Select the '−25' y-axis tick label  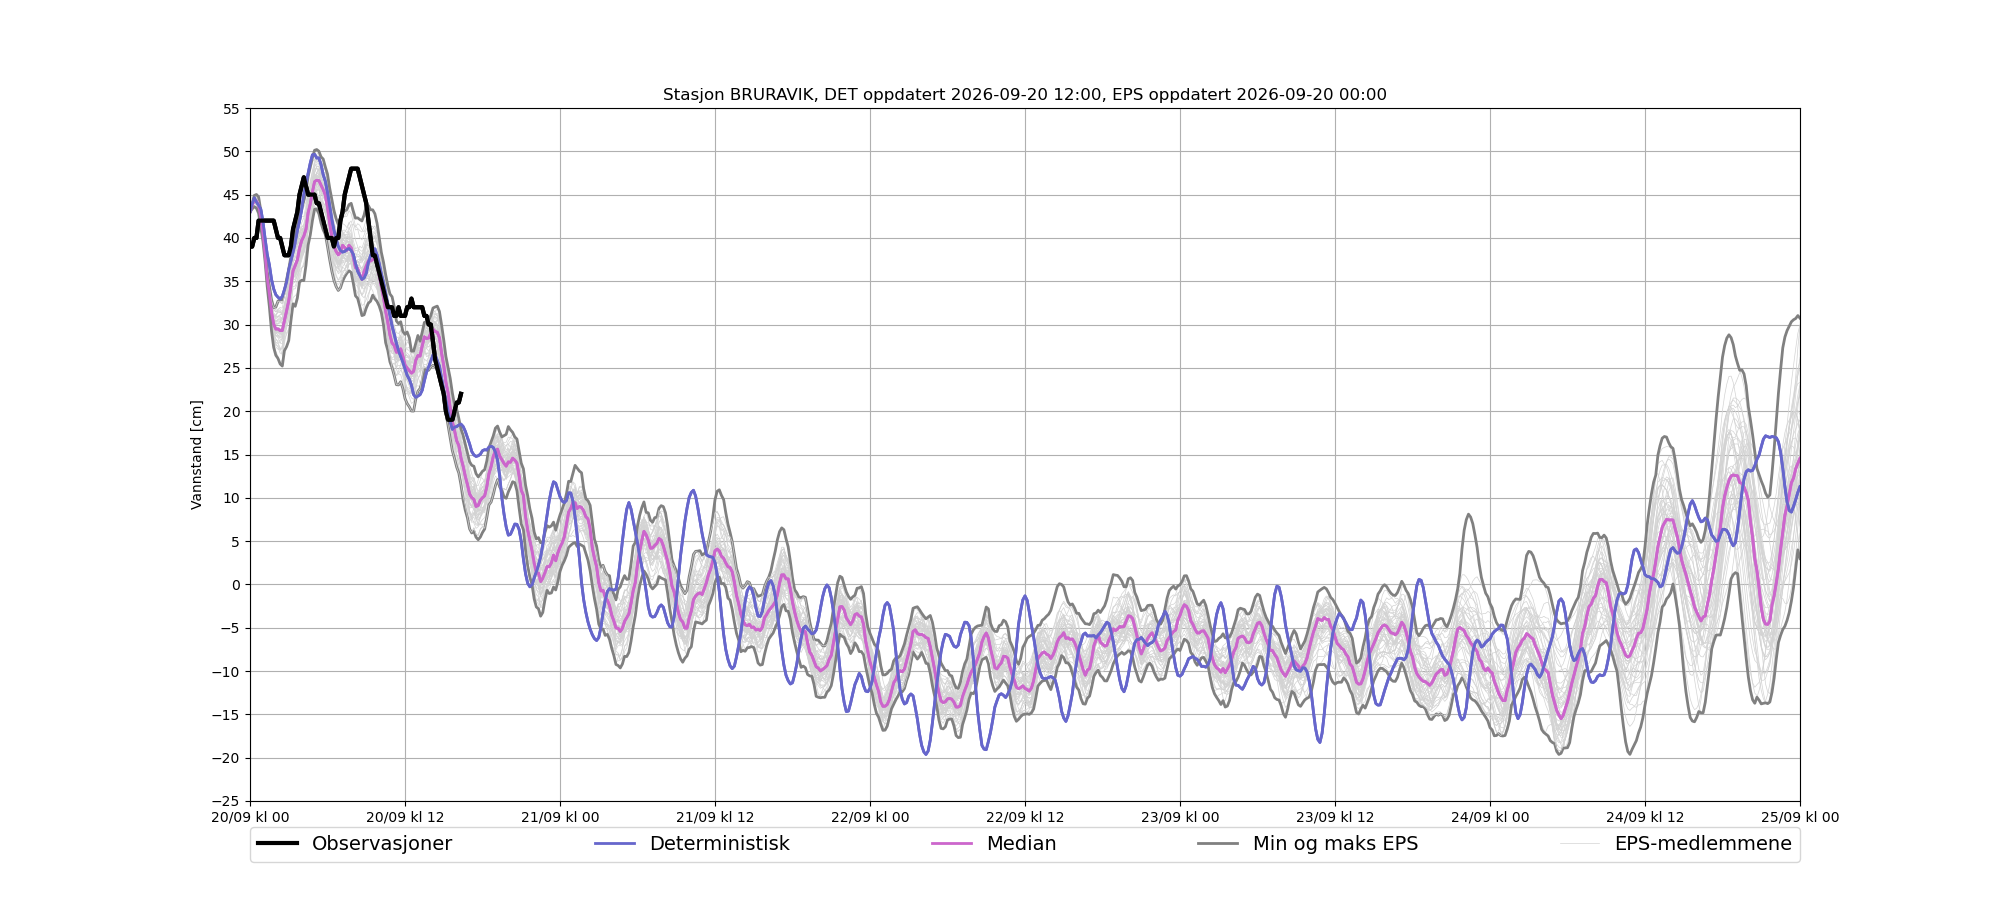coord(226,802)
